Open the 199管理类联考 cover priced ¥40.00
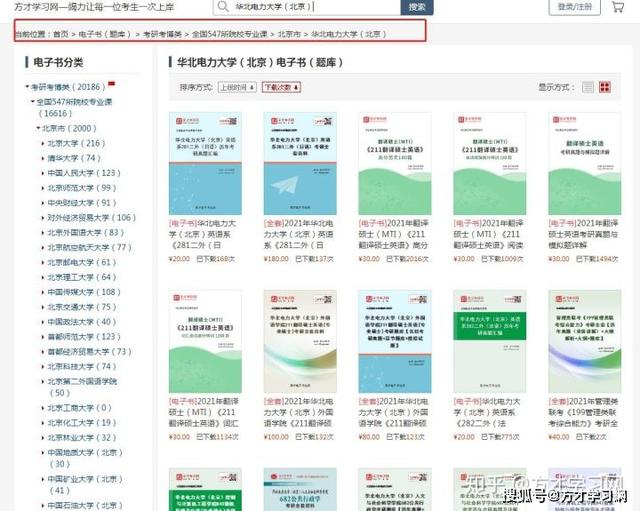This screenshot has width=640, height=511. coord(584,341)
